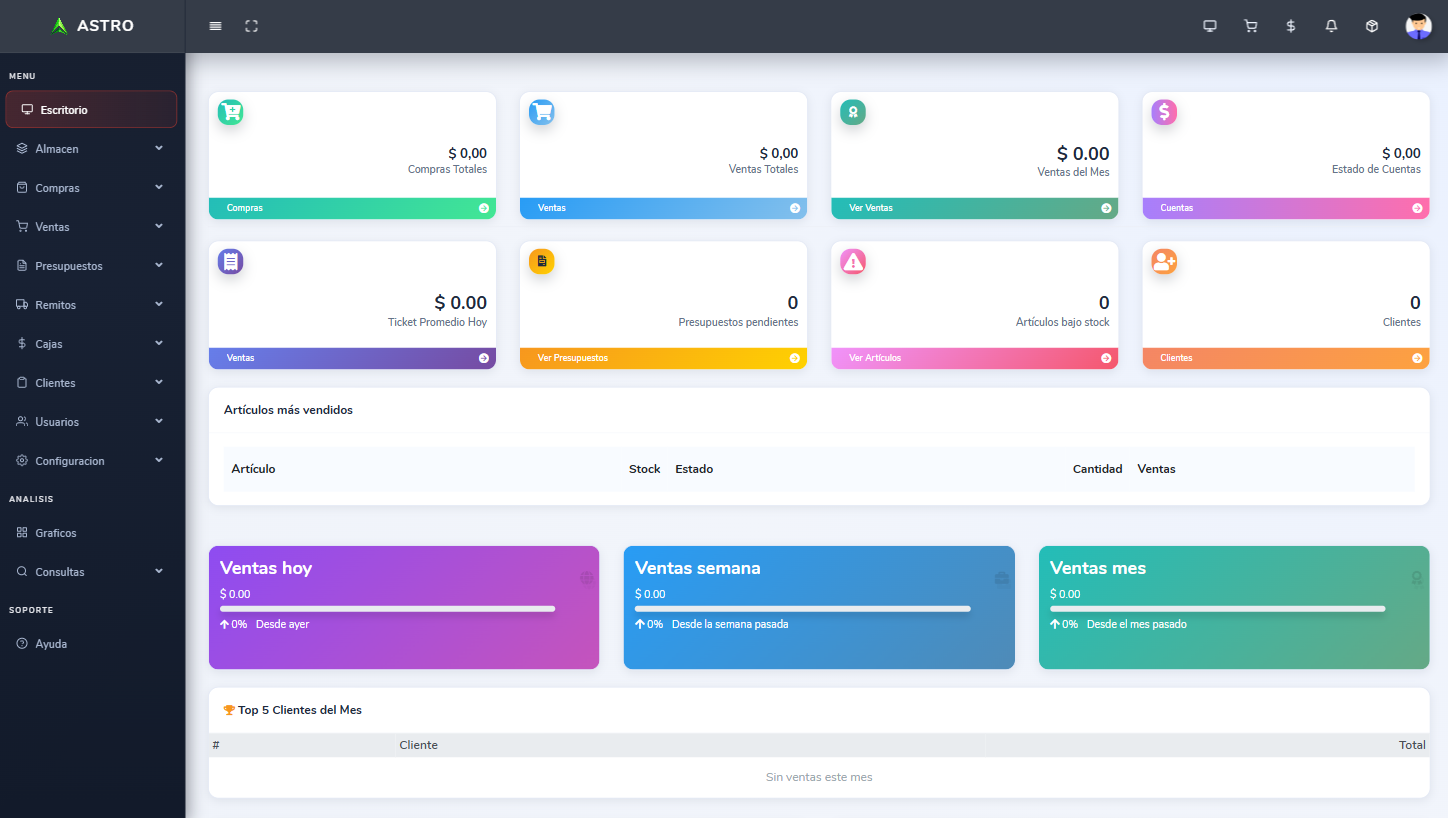
Task: Expand the Almacen sidebar menu
Action: coord(90,149)
